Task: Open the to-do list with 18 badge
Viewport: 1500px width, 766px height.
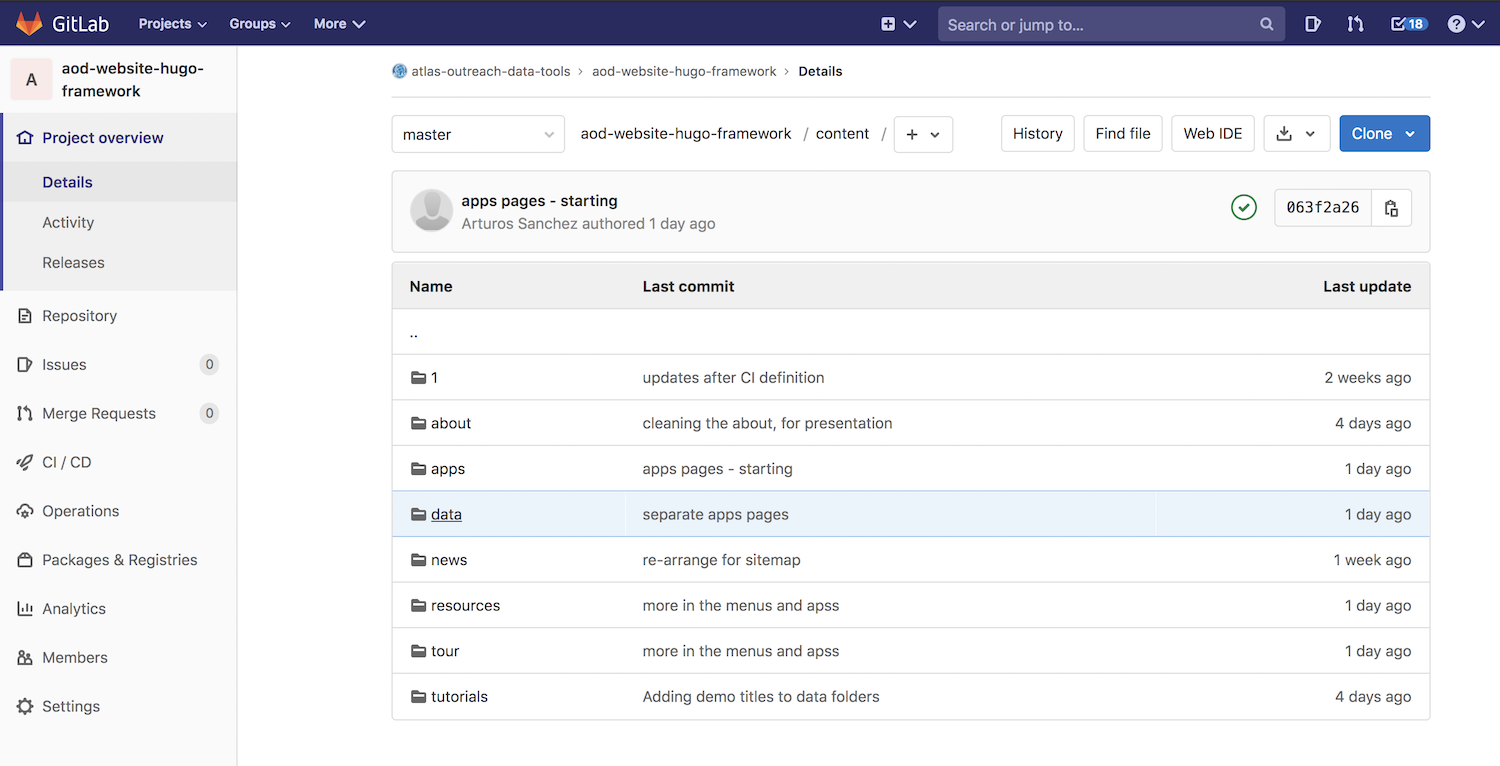Action: pyautogui.click(x=1409, y=24)
